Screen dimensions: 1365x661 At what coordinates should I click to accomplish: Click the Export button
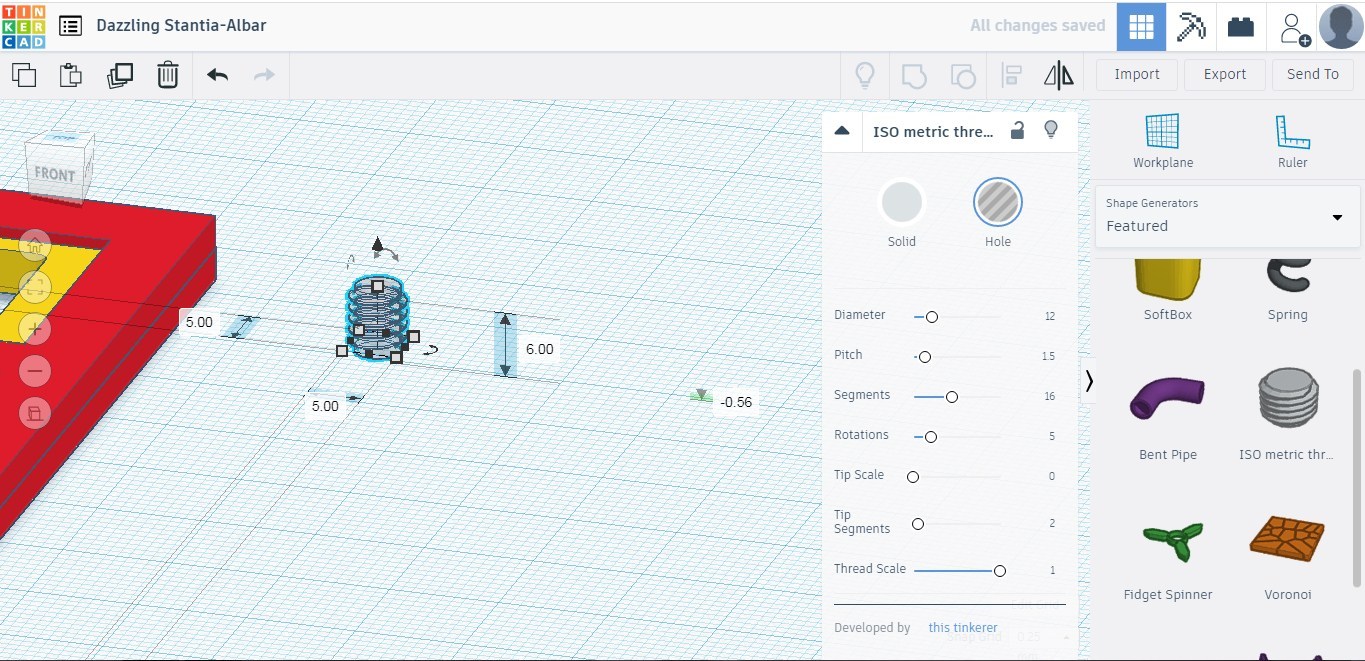tap(1225, 74)
